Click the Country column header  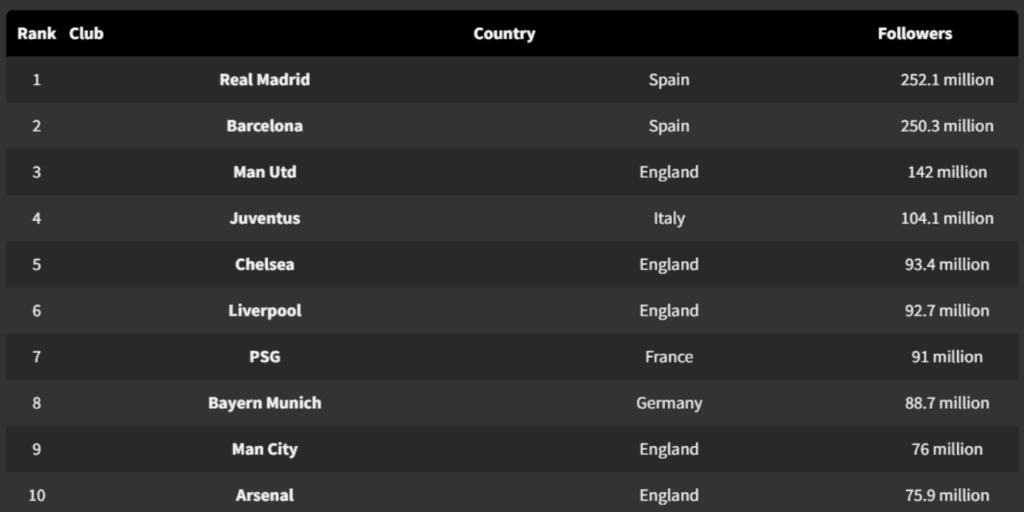click(504, 33)
